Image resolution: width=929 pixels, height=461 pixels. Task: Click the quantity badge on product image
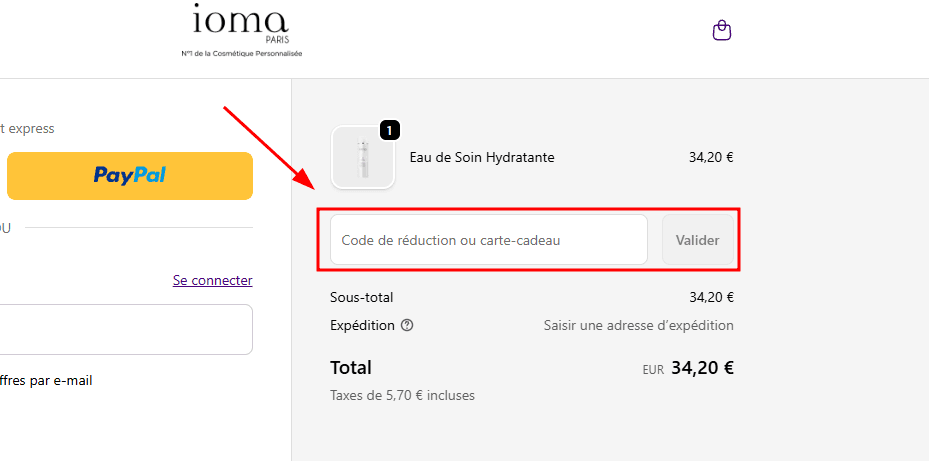click(390, 130)
